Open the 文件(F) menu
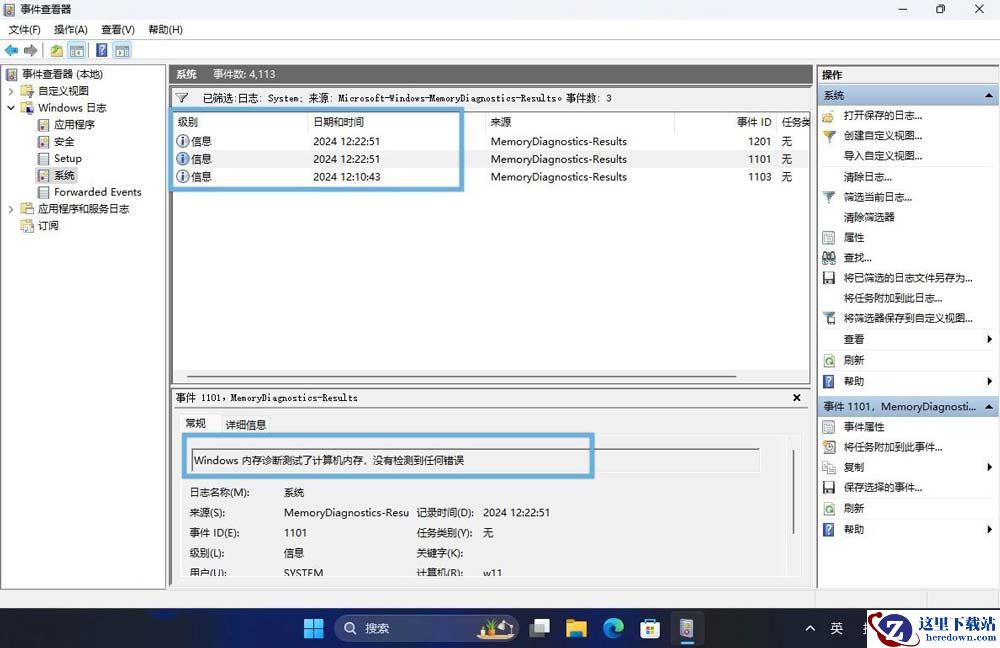The width and height of the screenshot is (1000, 648). 24,30
